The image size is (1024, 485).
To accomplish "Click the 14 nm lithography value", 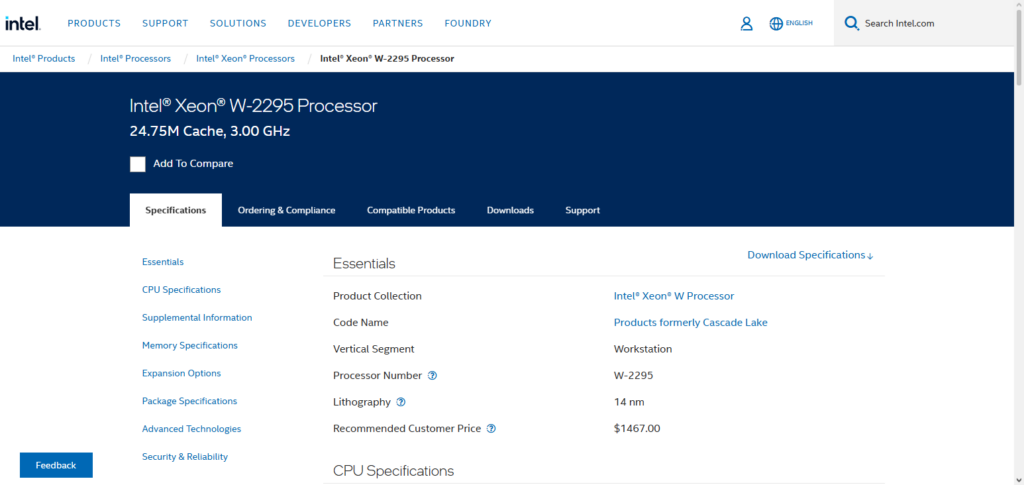I will (629, 402).
